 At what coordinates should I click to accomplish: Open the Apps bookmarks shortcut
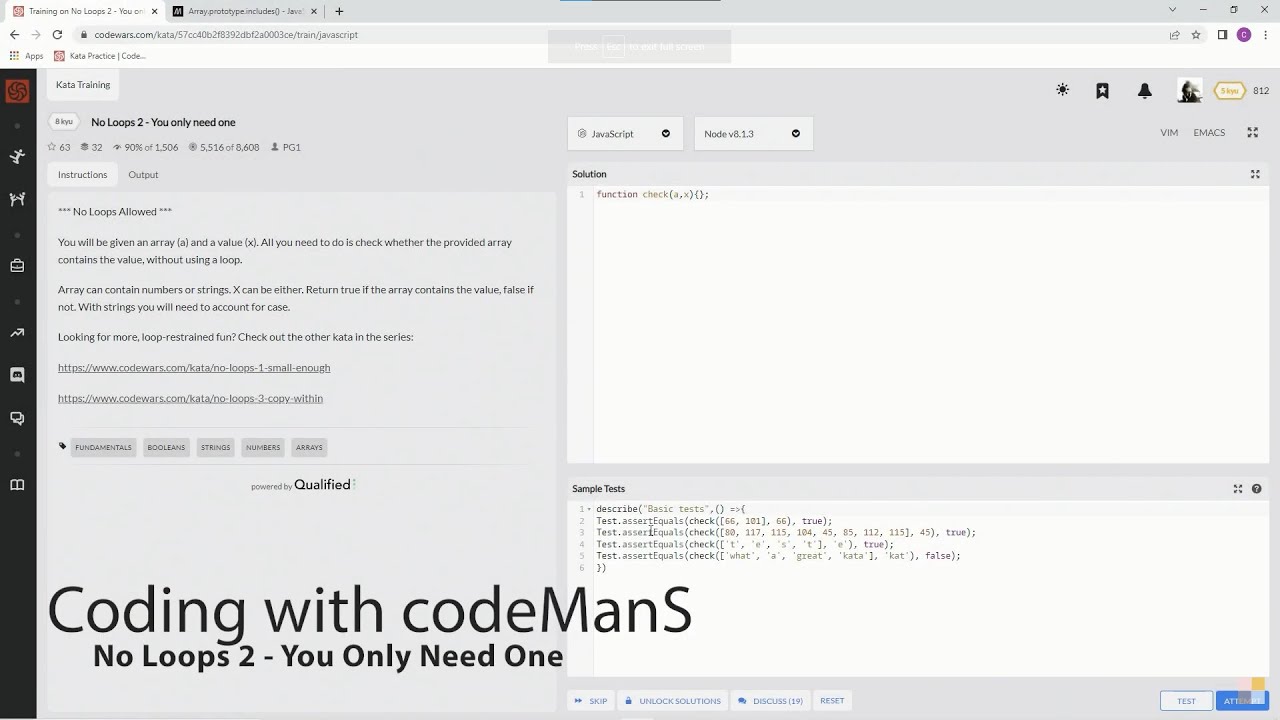pos(27,56)
